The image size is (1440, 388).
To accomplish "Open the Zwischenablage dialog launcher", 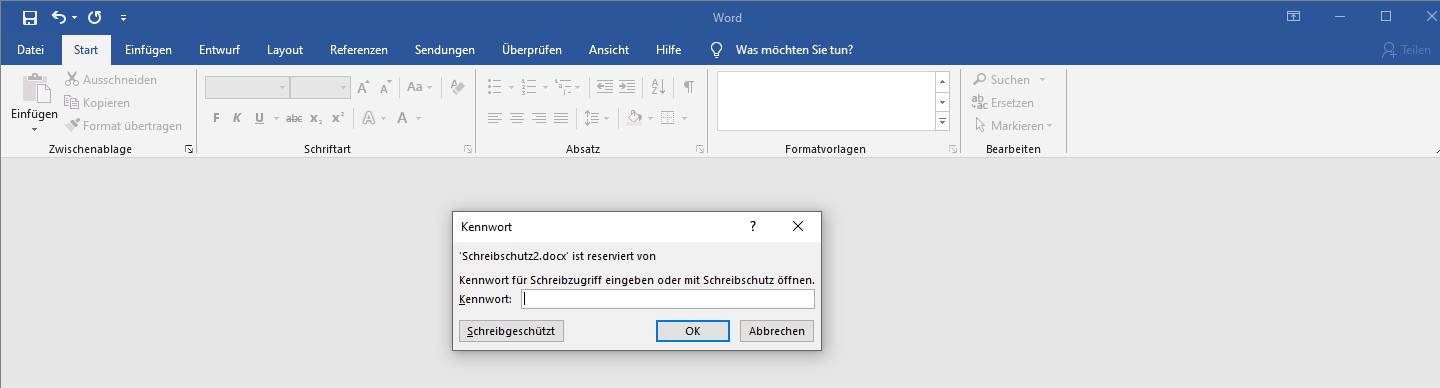I will (x=188, y=149).
